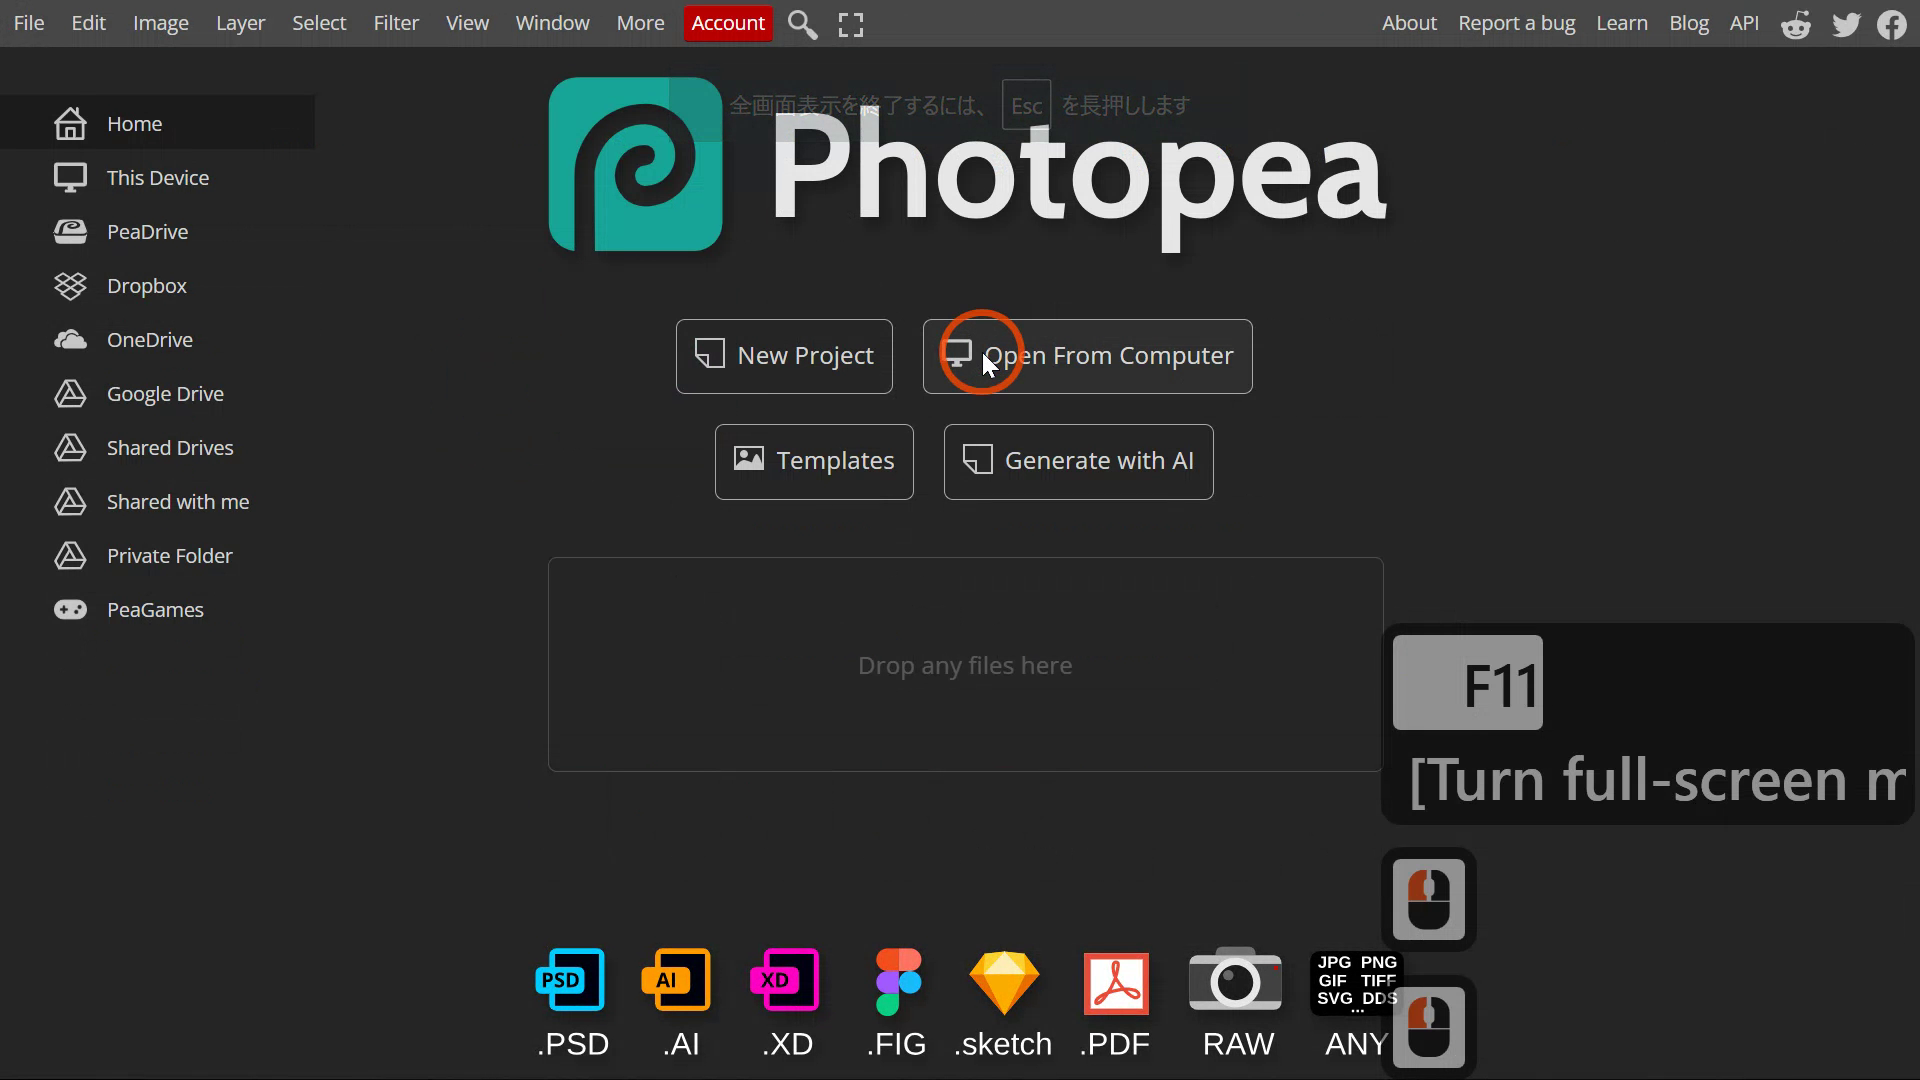1920x1080 pixels.
Task: Select the .PDF format icon
Action: pyautogui.click(x=1116, y=983)
